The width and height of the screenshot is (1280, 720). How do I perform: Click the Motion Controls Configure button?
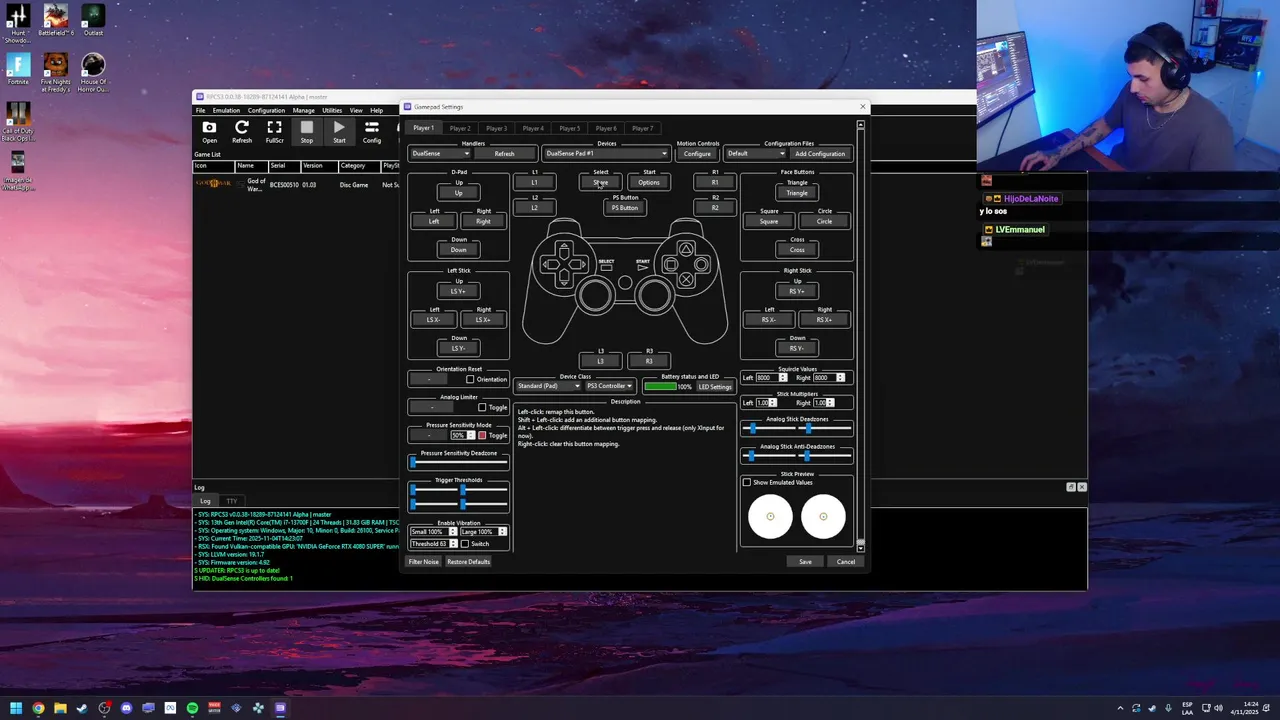coord(698,153)
